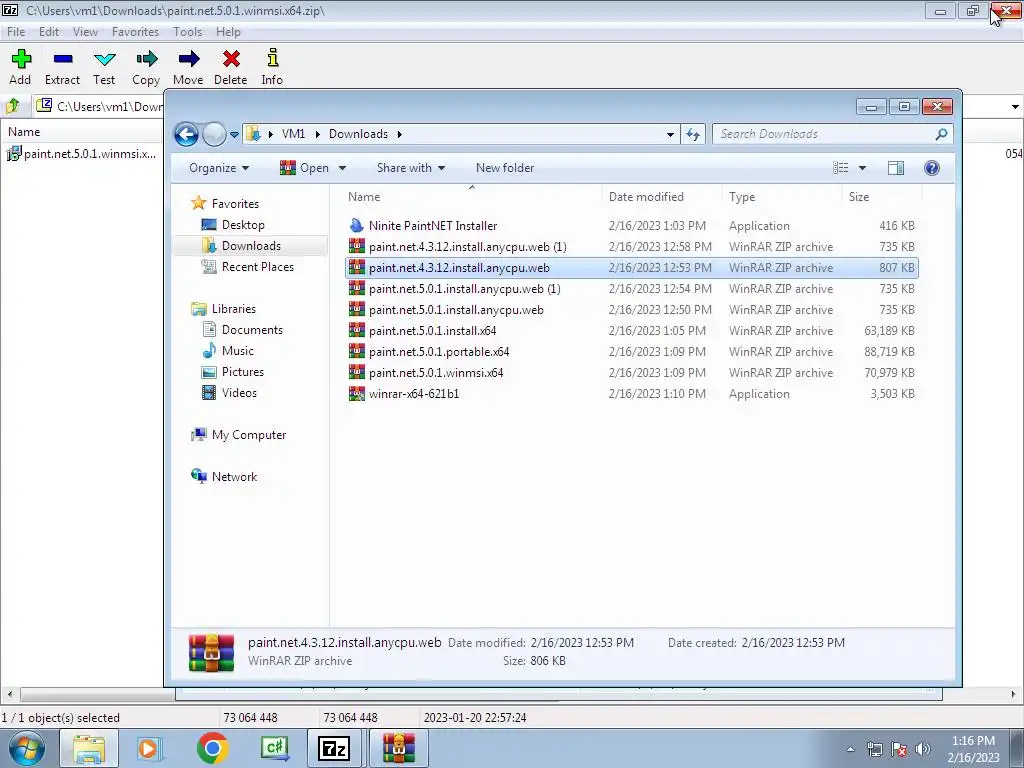
Task: Click the volume speaker tray icon
Action: coord(922,748)
